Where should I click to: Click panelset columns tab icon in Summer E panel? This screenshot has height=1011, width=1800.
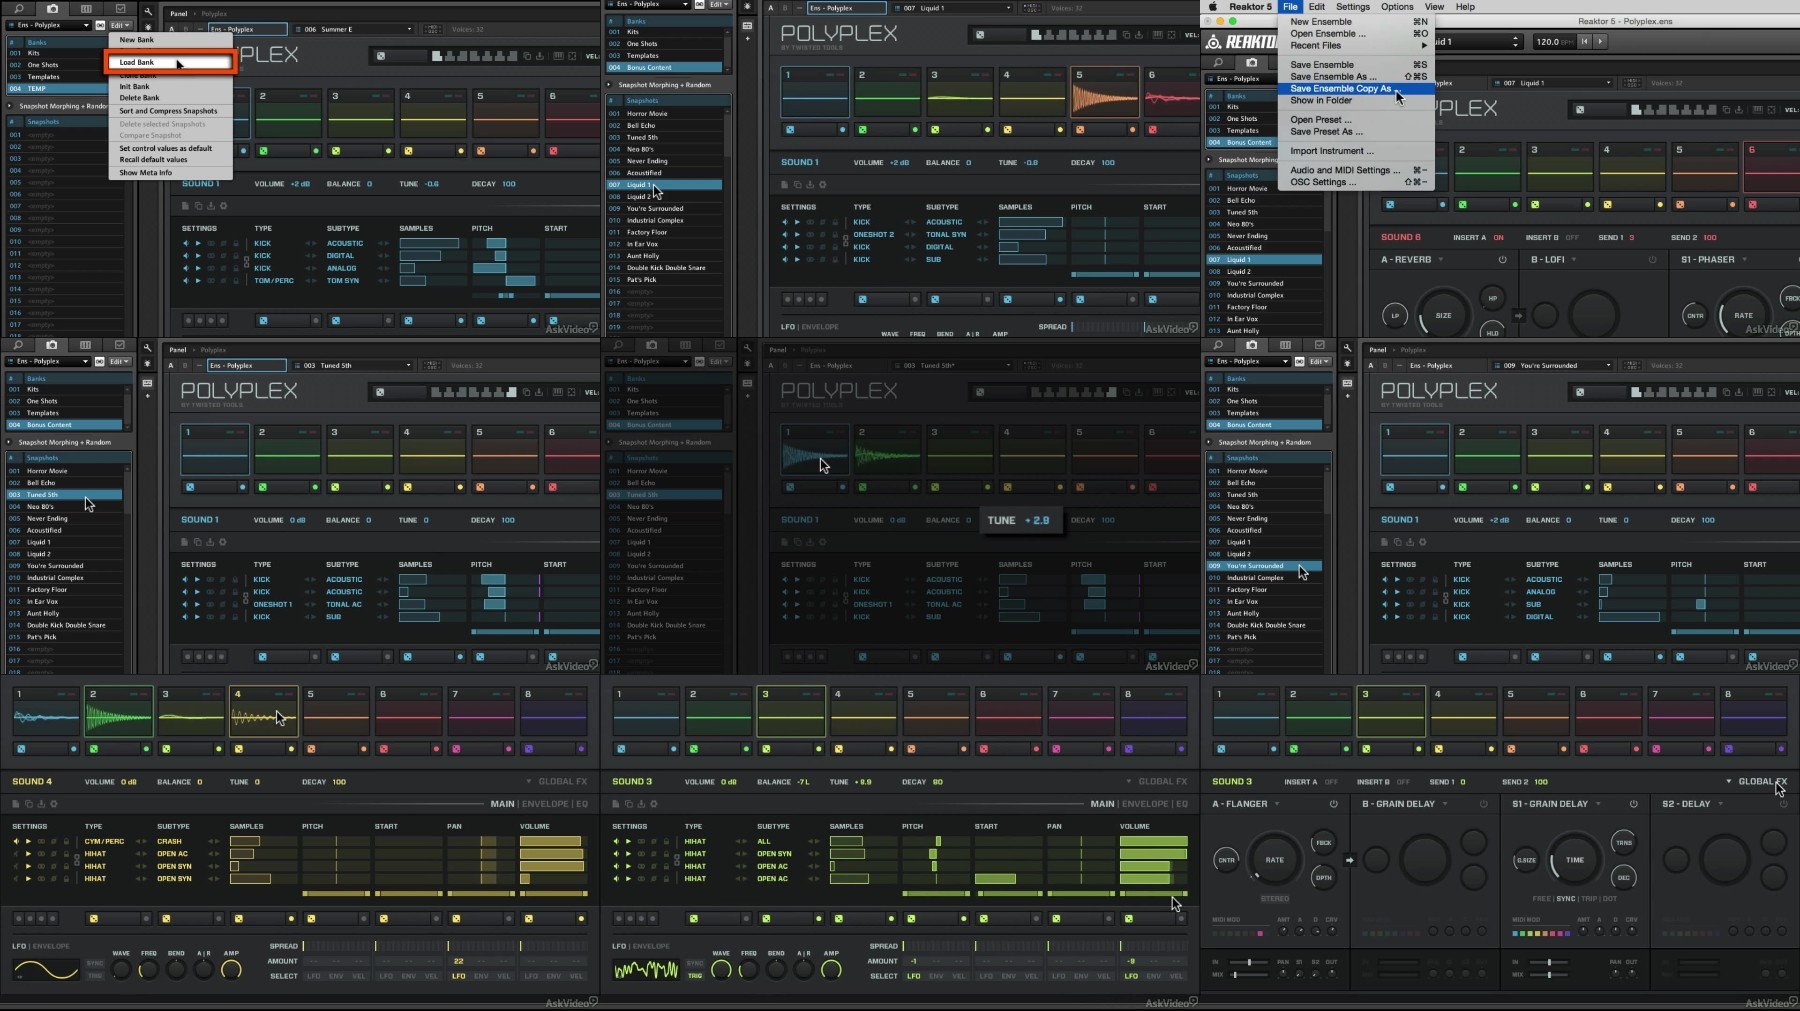pyautogui.click(x=86, y=9)
